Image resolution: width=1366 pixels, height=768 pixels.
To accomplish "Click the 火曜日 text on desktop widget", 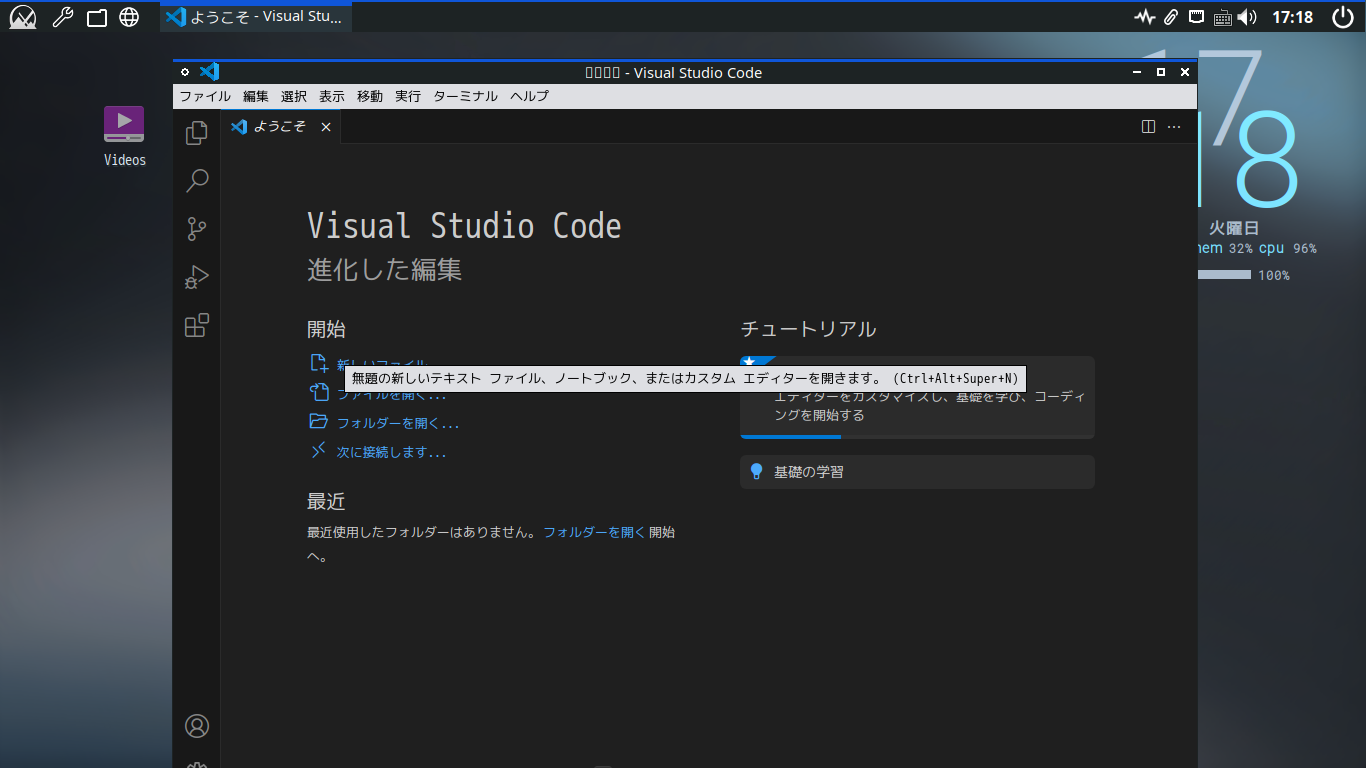I will tap(1234, 228).
